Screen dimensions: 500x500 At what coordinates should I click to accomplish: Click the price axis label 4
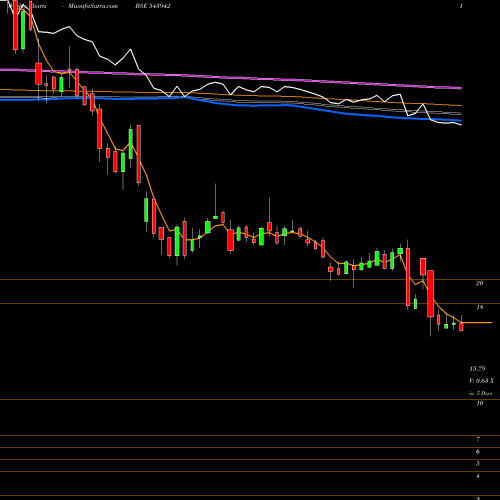[x=478, y=476]
